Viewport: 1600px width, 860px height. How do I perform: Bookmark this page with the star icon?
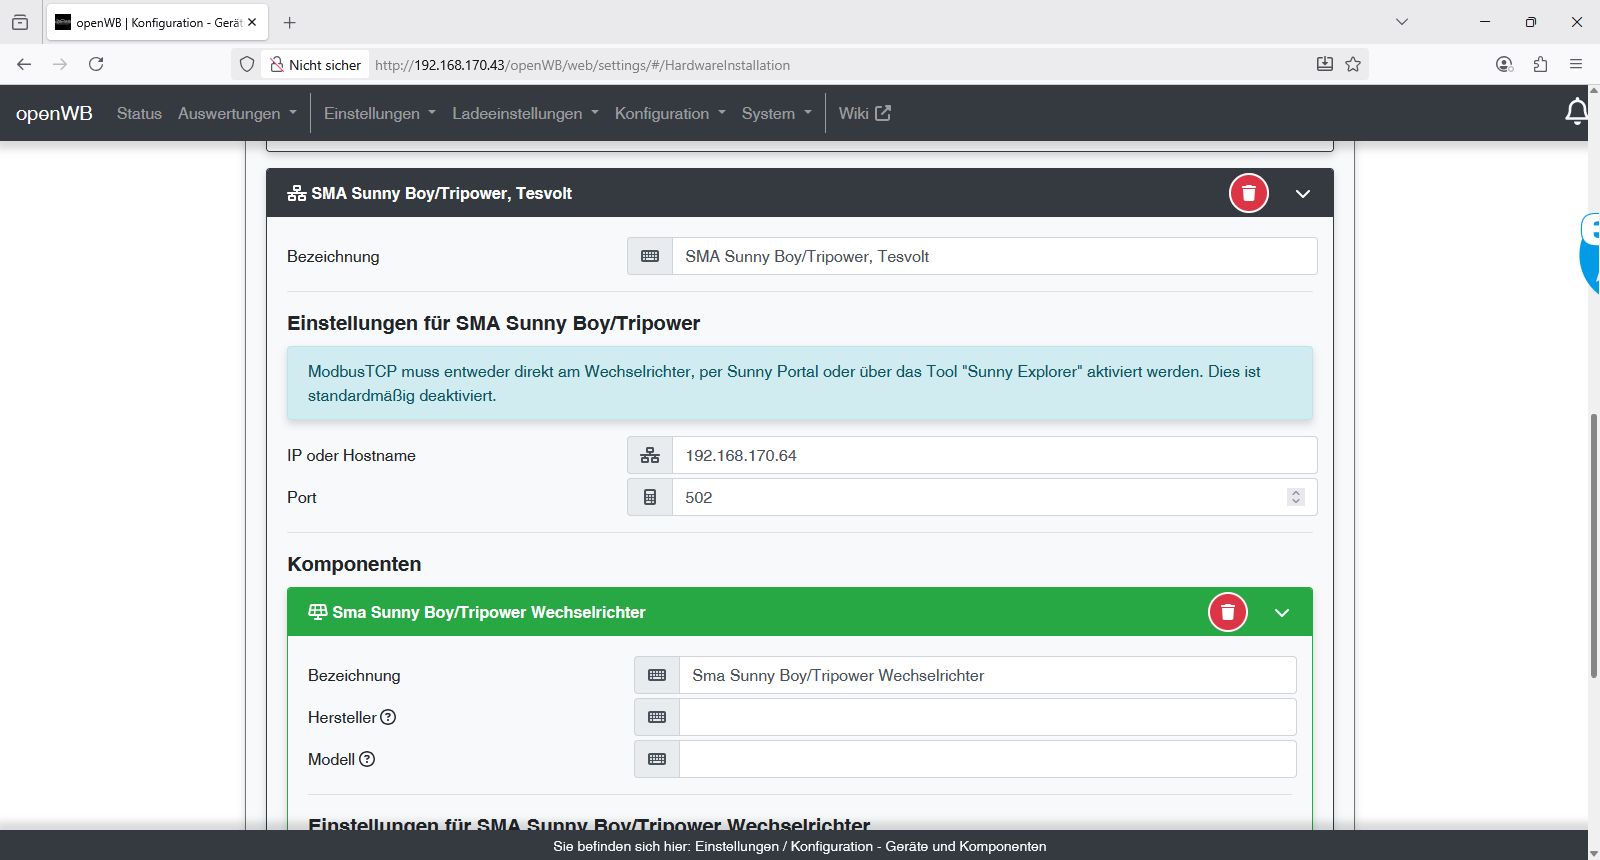click(x=1353, y=64)
